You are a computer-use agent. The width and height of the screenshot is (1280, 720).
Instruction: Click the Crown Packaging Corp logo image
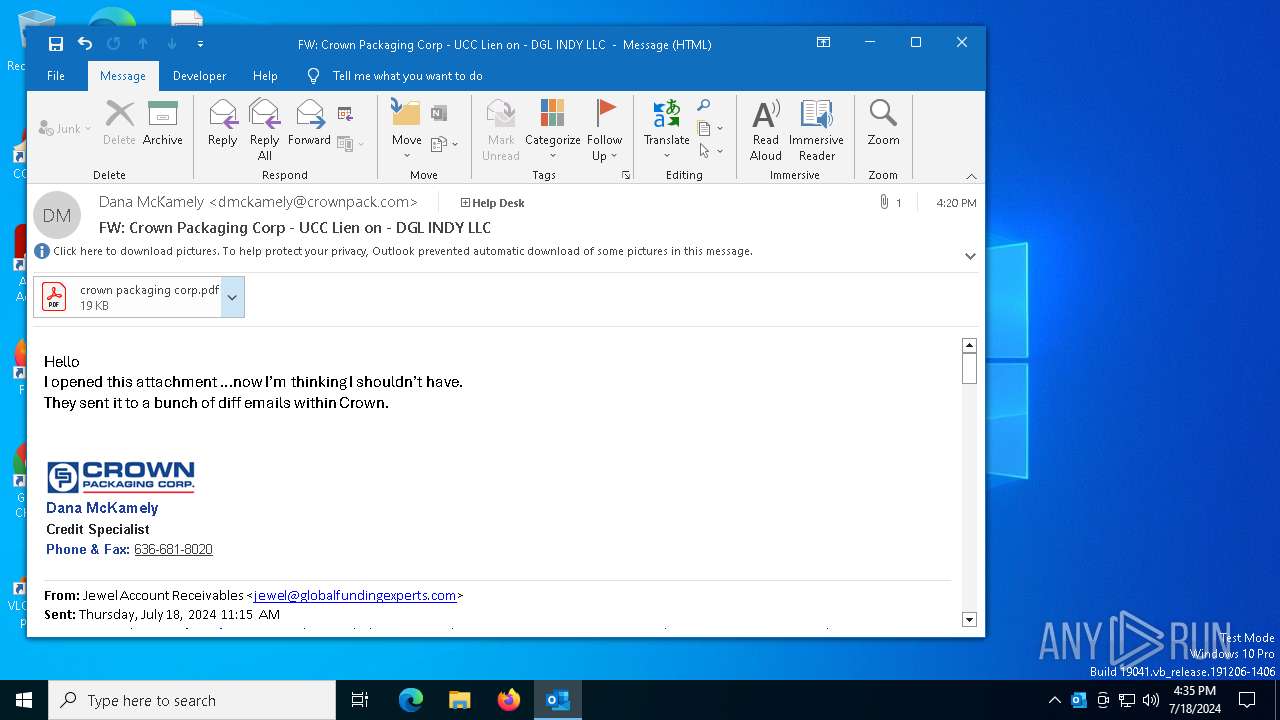pyautogui.click(x=120, y=476)
